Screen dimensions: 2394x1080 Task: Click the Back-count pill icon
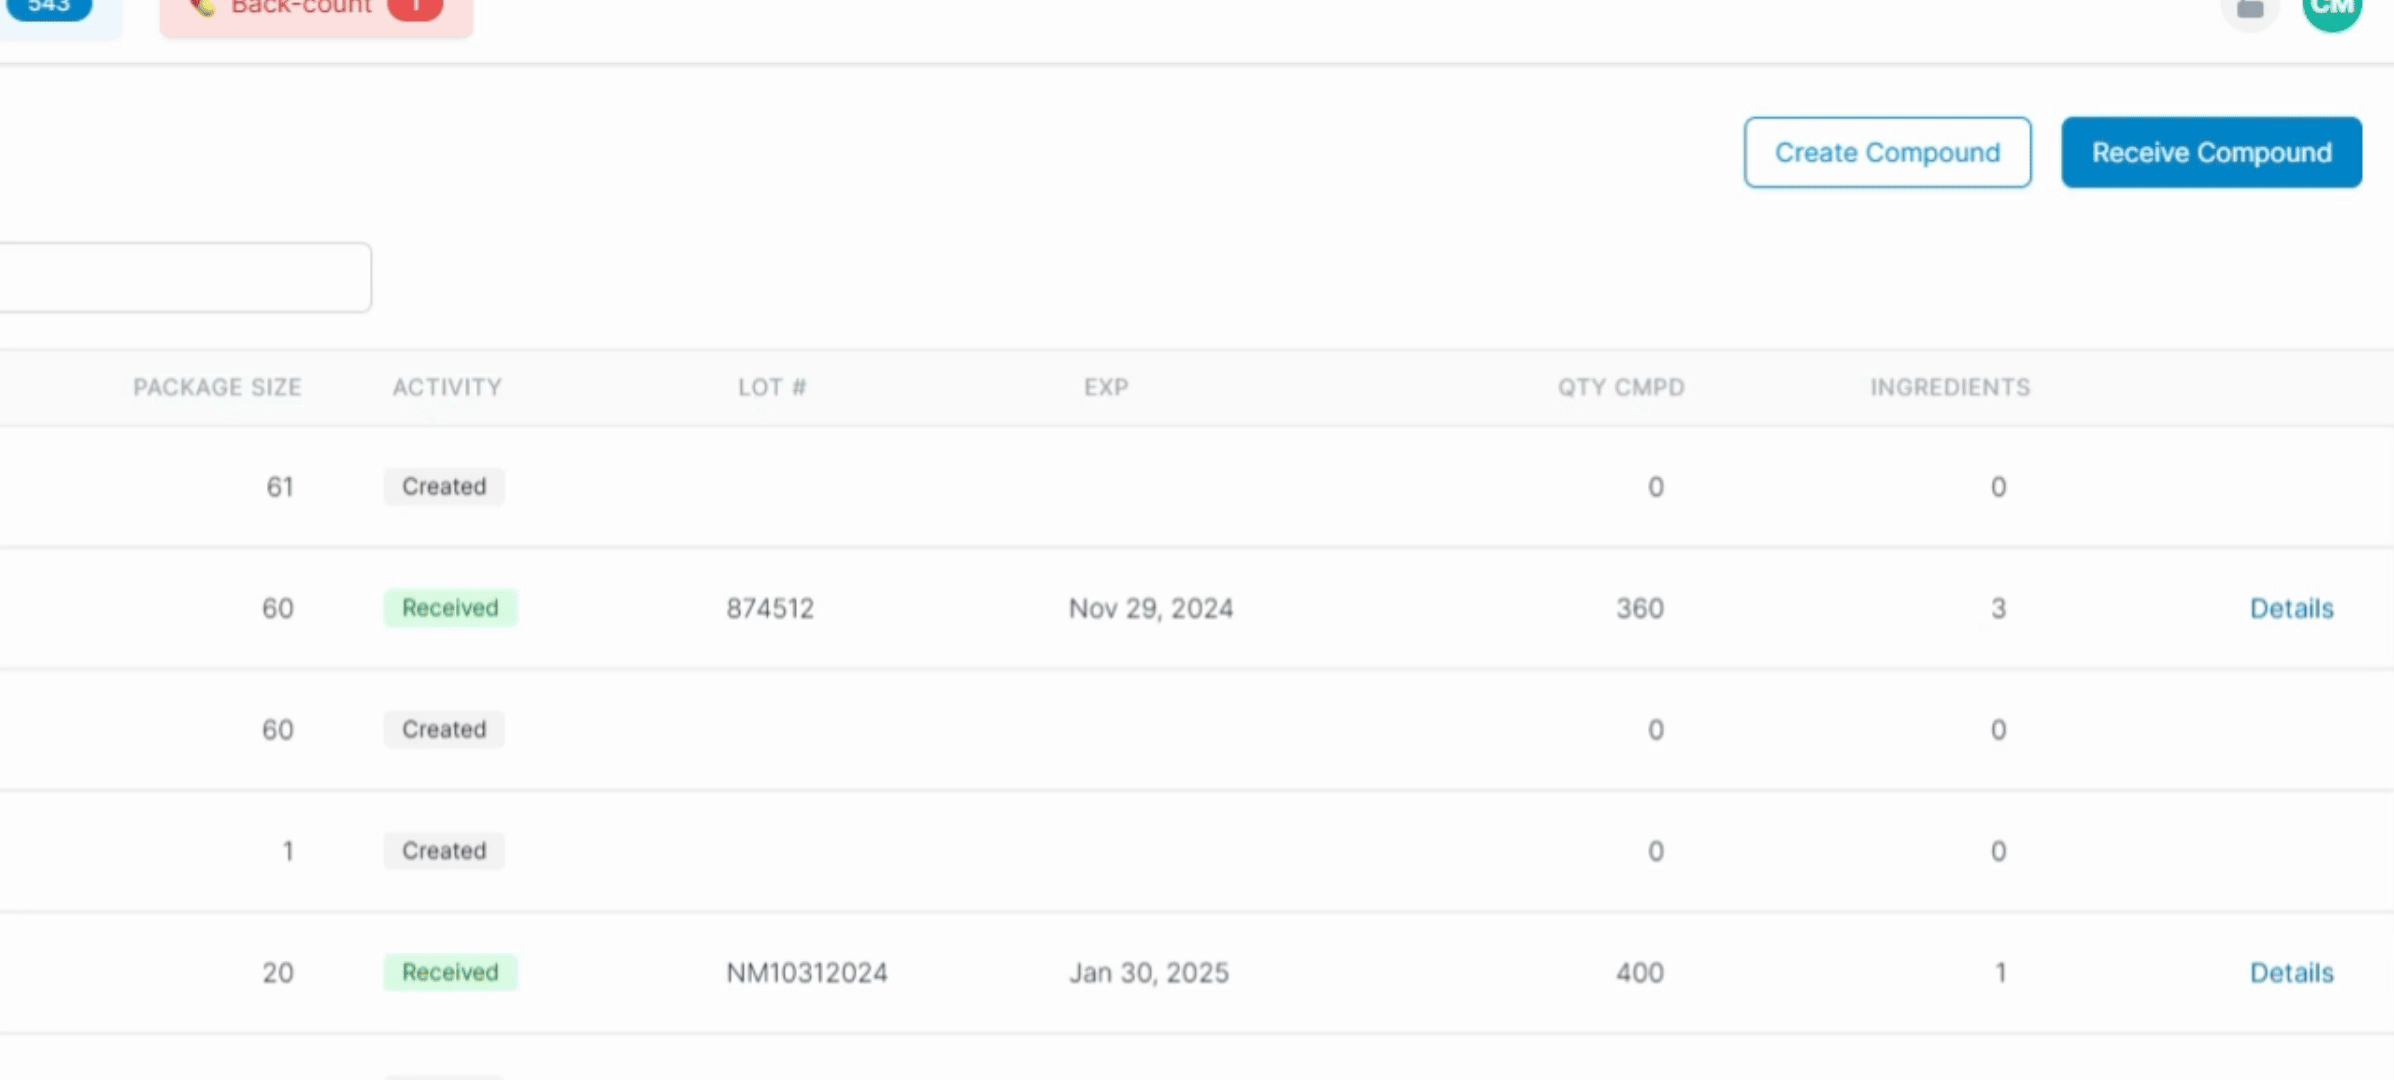pos(203,7)
